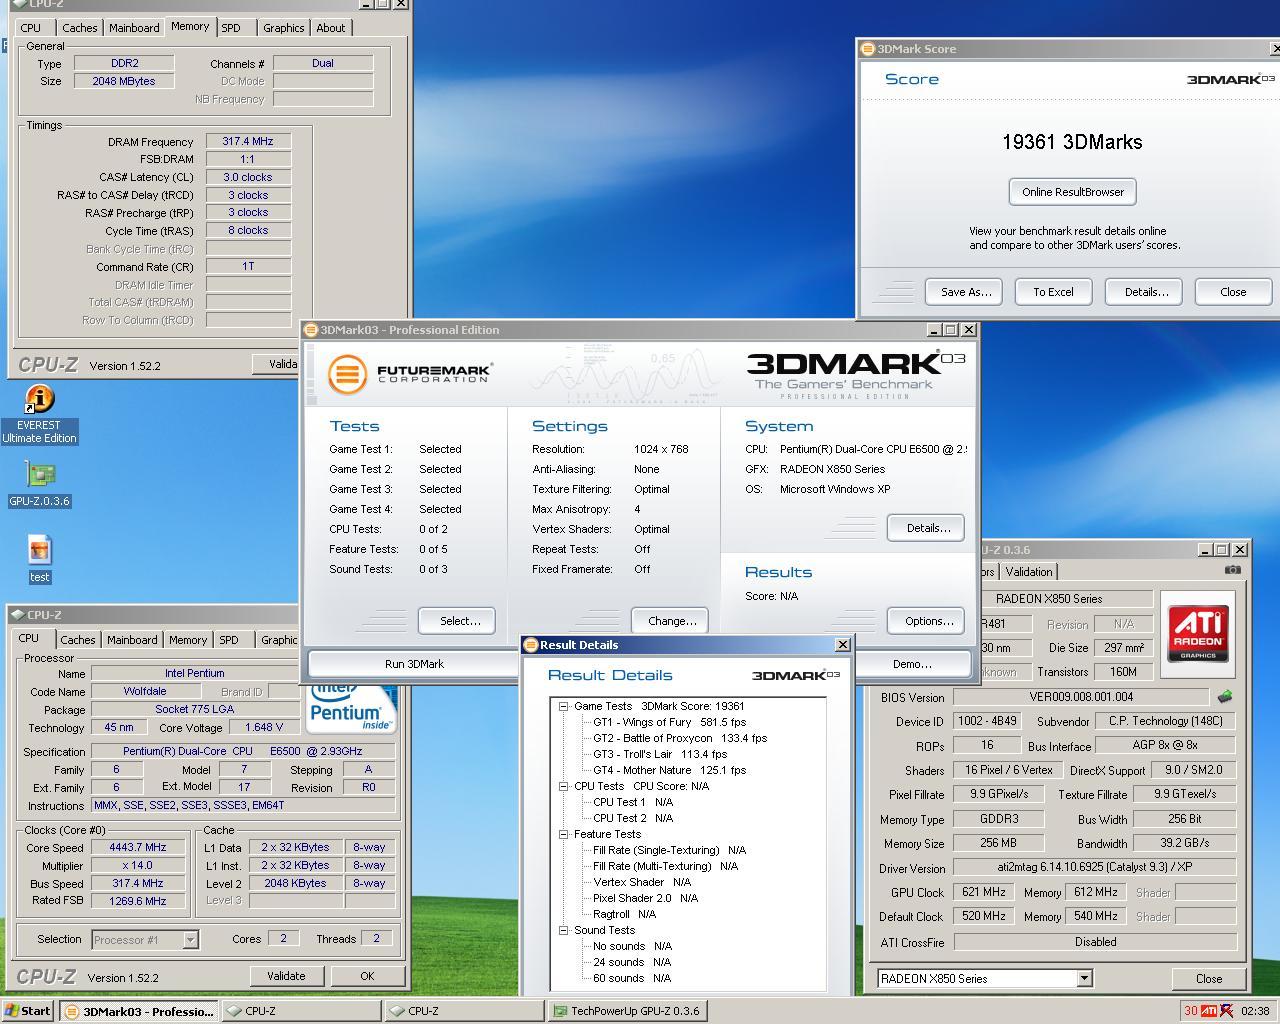The width and height of the screenshot is (1280, 1024).
Task: Click the tray icon next to the clock
Action: [x=1226, y=1011]
